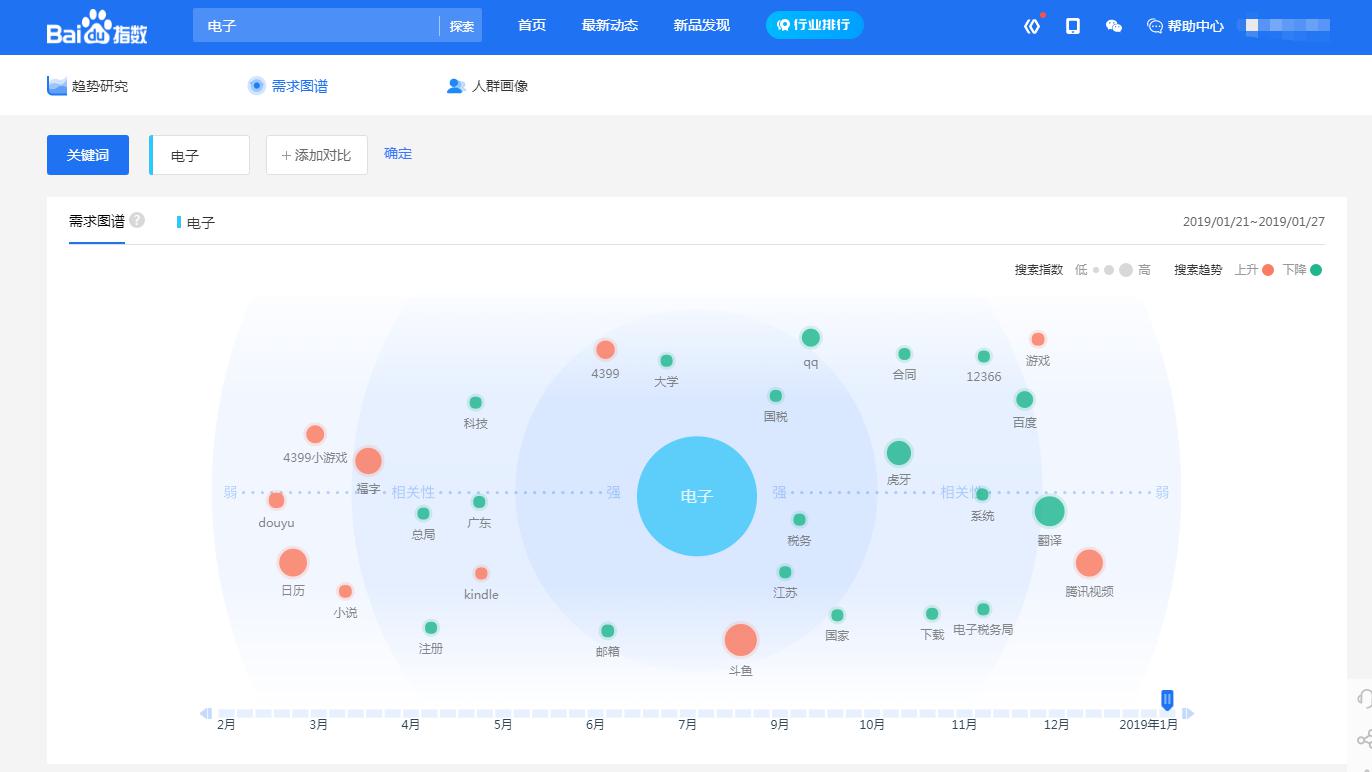Click the 4399 bubble
The height and width of the screenshot is (772, 1372).
(x=605, y=350)
